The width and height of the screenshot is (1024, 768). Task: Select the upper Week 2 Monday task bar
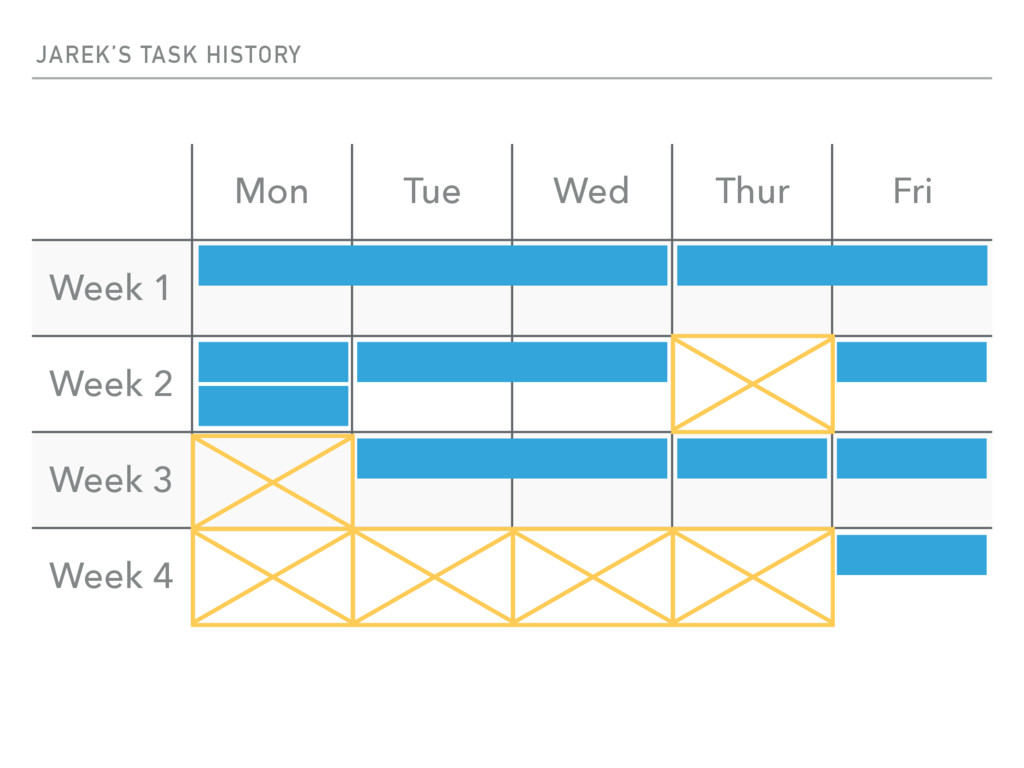click(273, 362)
